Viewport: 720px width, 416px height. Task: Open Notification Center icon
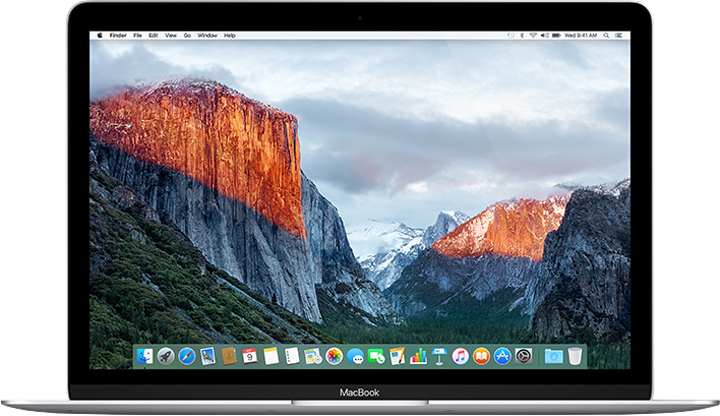pyautogui.click(x=619, y=35)
